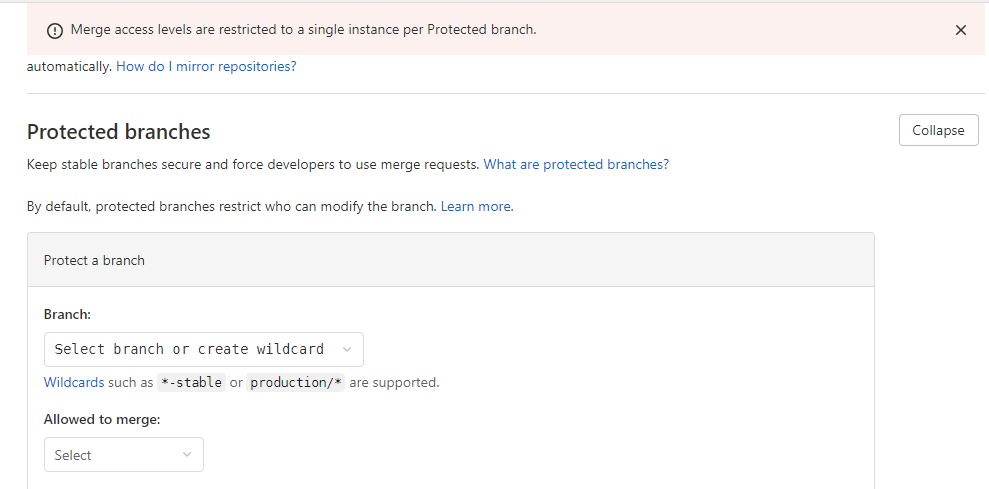Click the Branch dropdown chevron arrow
Screen dimensions: 989x489
(x=347, y=349)
